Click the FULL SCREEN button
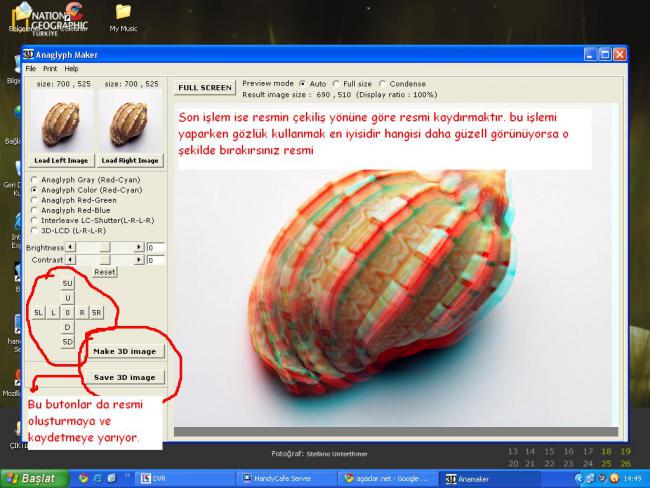 [x=205, y=88]
